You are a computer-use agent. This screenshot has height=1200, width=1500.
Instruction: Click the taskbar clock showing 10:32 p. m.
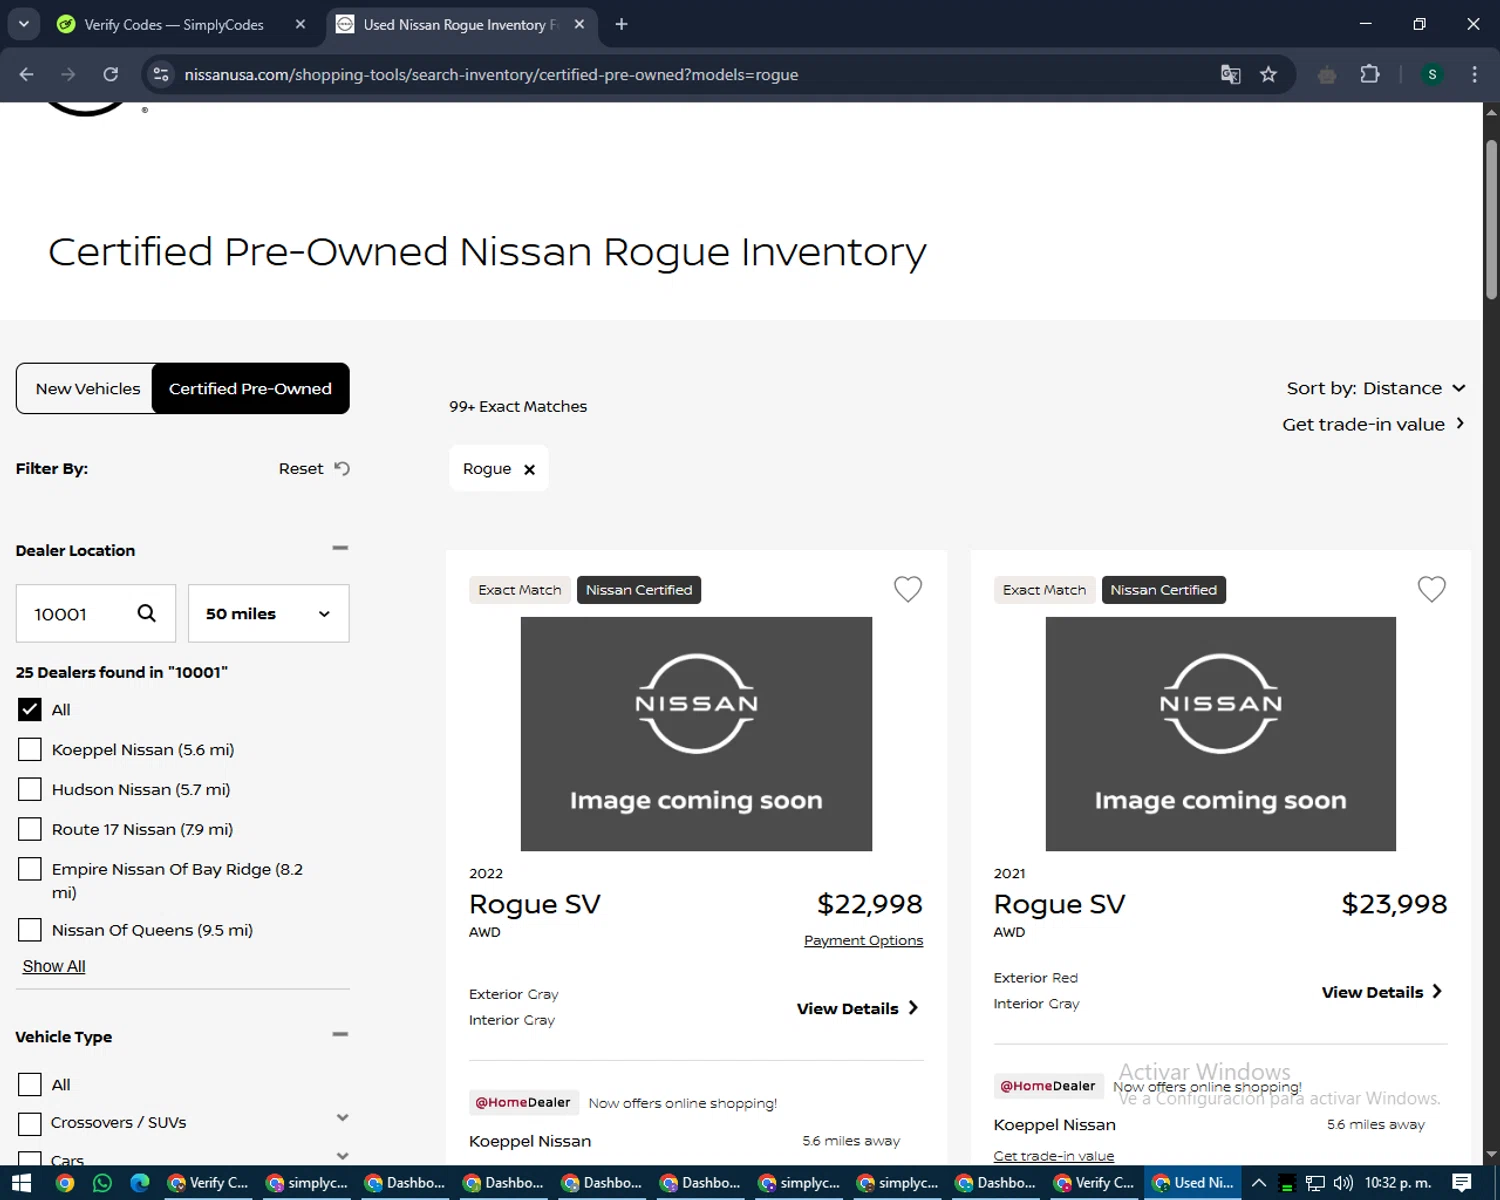pos(1398,1183)
